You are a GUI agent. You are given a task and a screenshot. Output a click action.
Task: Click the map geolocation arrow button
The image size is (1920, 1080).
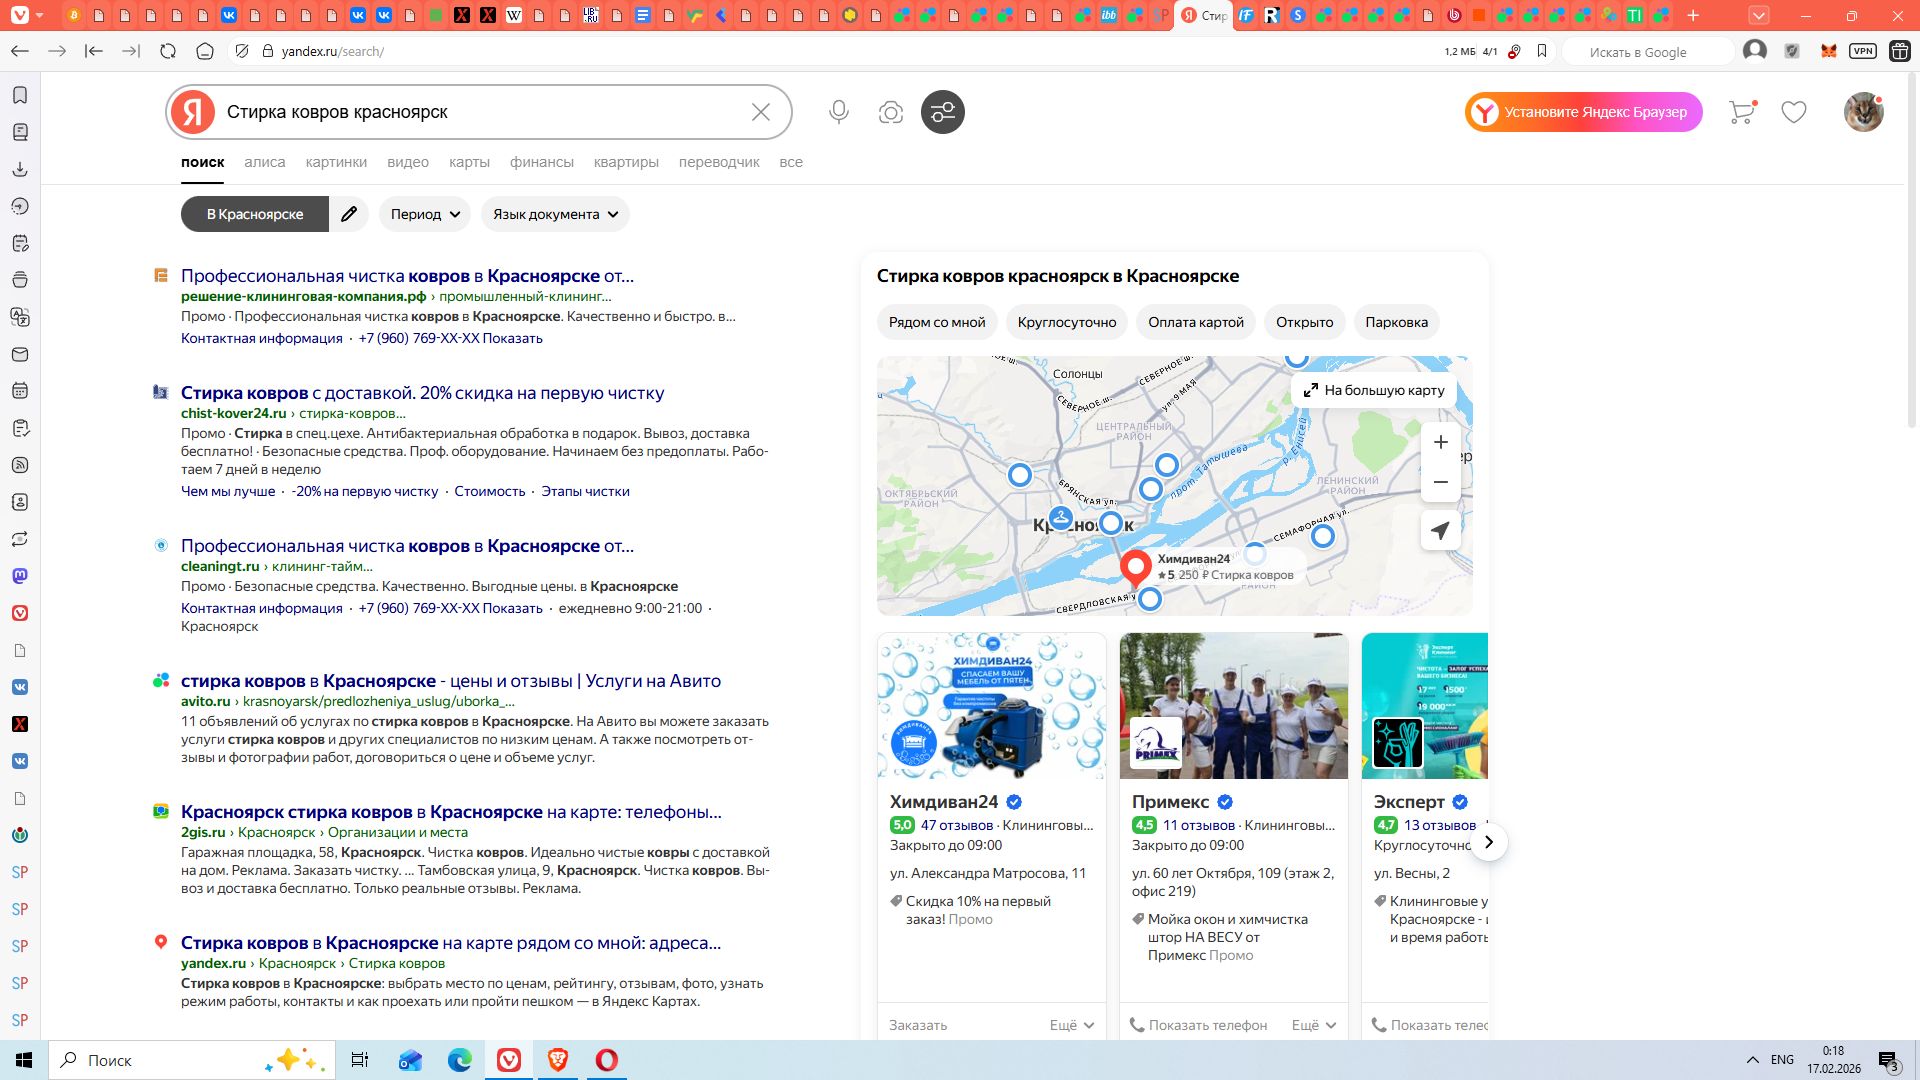click(1440, 531)
